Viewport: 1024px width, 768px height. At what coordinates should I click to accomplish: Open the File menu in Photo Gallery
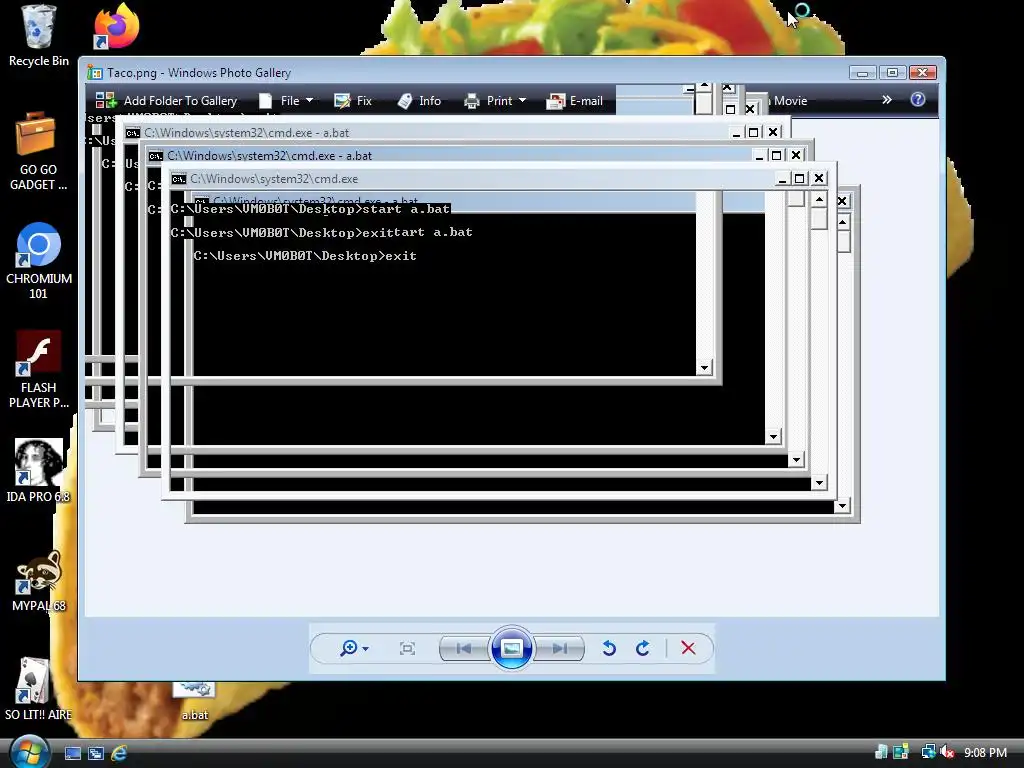pyautogui.click(x=286, y=101)
